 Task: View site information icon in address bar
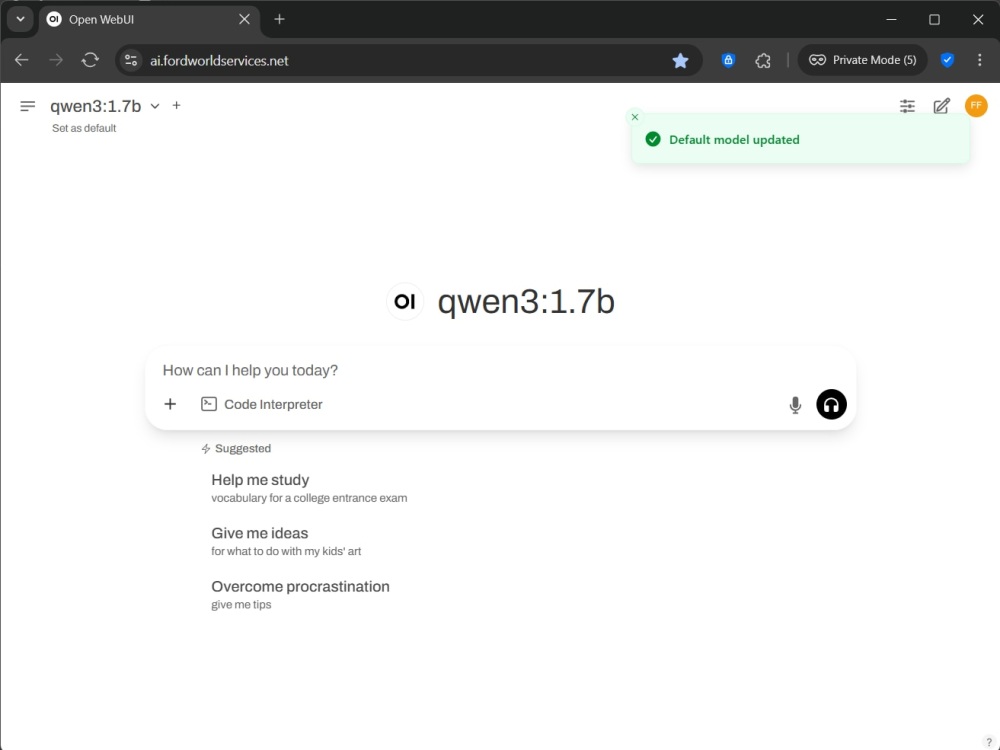[131, 60]
